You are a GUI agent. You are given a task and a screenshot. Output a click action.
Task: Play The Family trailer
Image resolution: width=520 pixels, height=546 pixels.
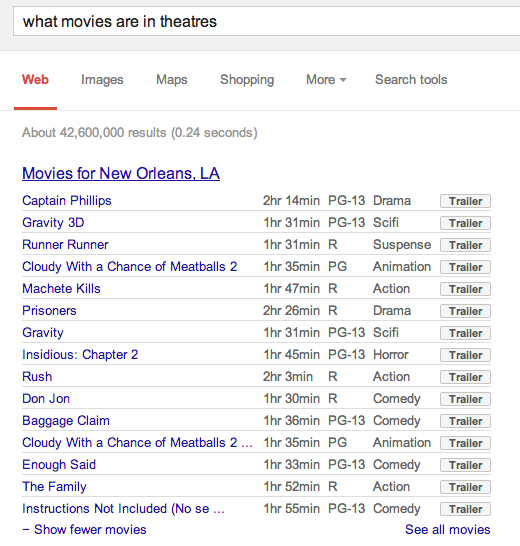pos(465,487)
